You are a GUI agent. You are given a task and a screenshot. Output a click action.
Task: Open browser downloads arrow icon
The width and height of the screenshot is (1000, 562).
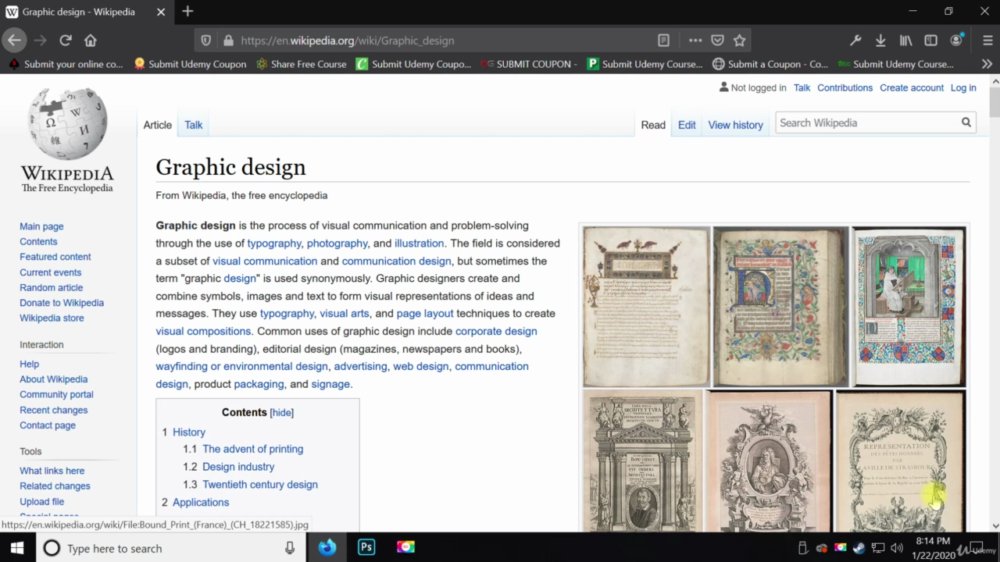pyautogui.click(x=881, y=40)
